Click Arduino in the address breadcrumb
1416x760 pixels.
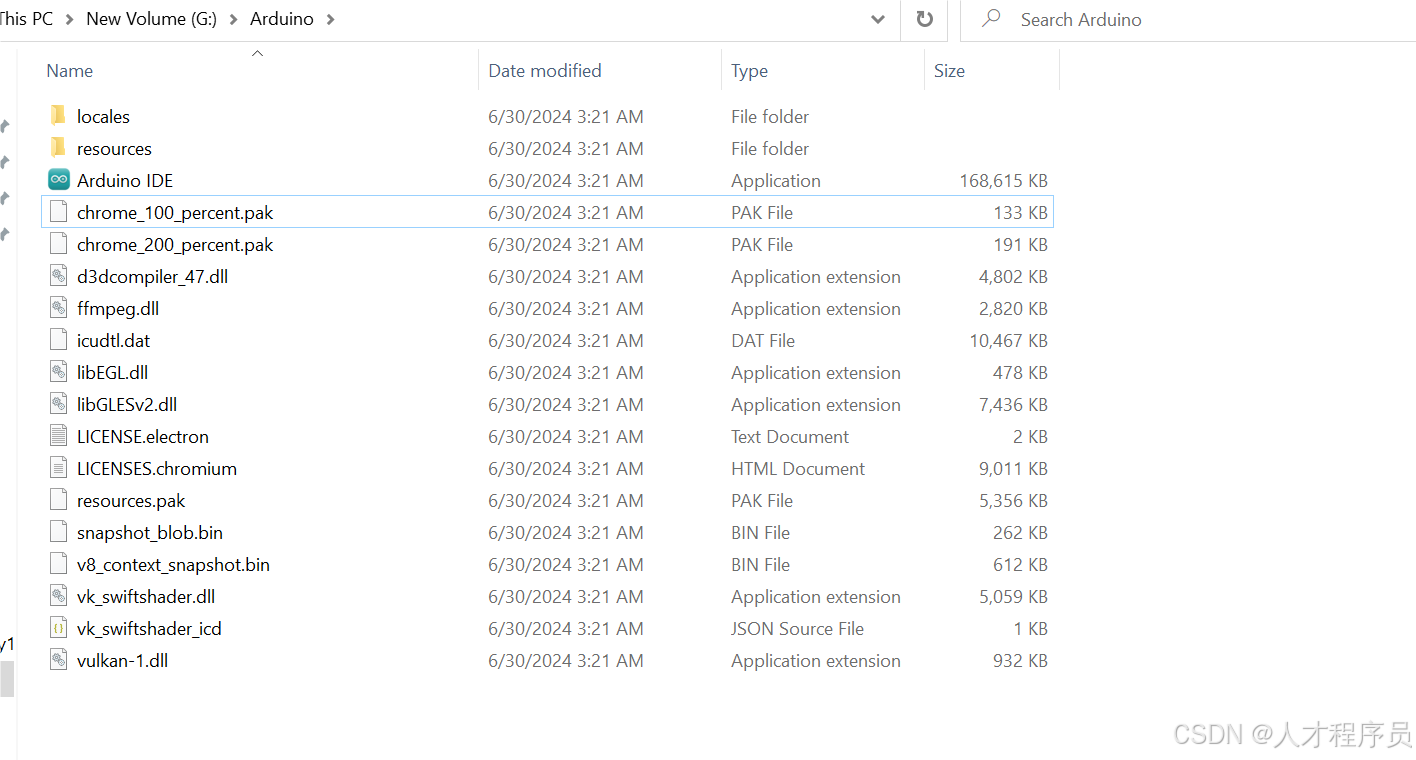[x=282, y=19]
